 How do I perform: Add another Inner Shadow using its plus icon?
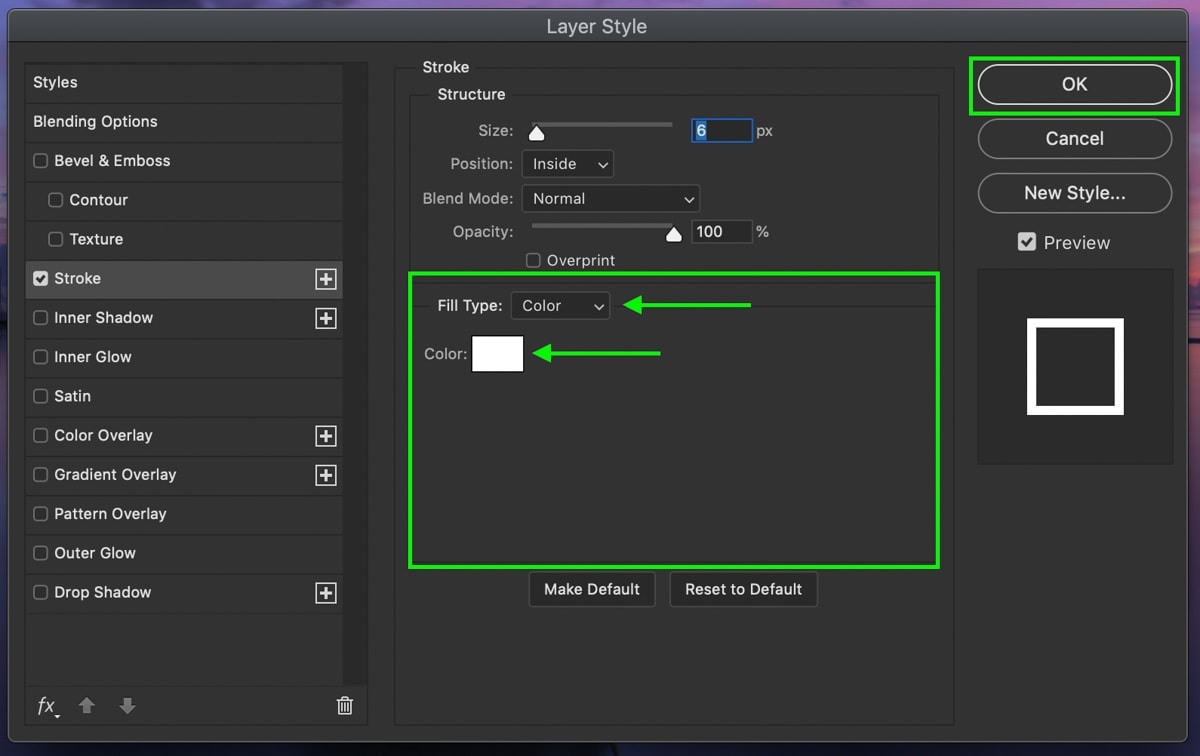325,318
